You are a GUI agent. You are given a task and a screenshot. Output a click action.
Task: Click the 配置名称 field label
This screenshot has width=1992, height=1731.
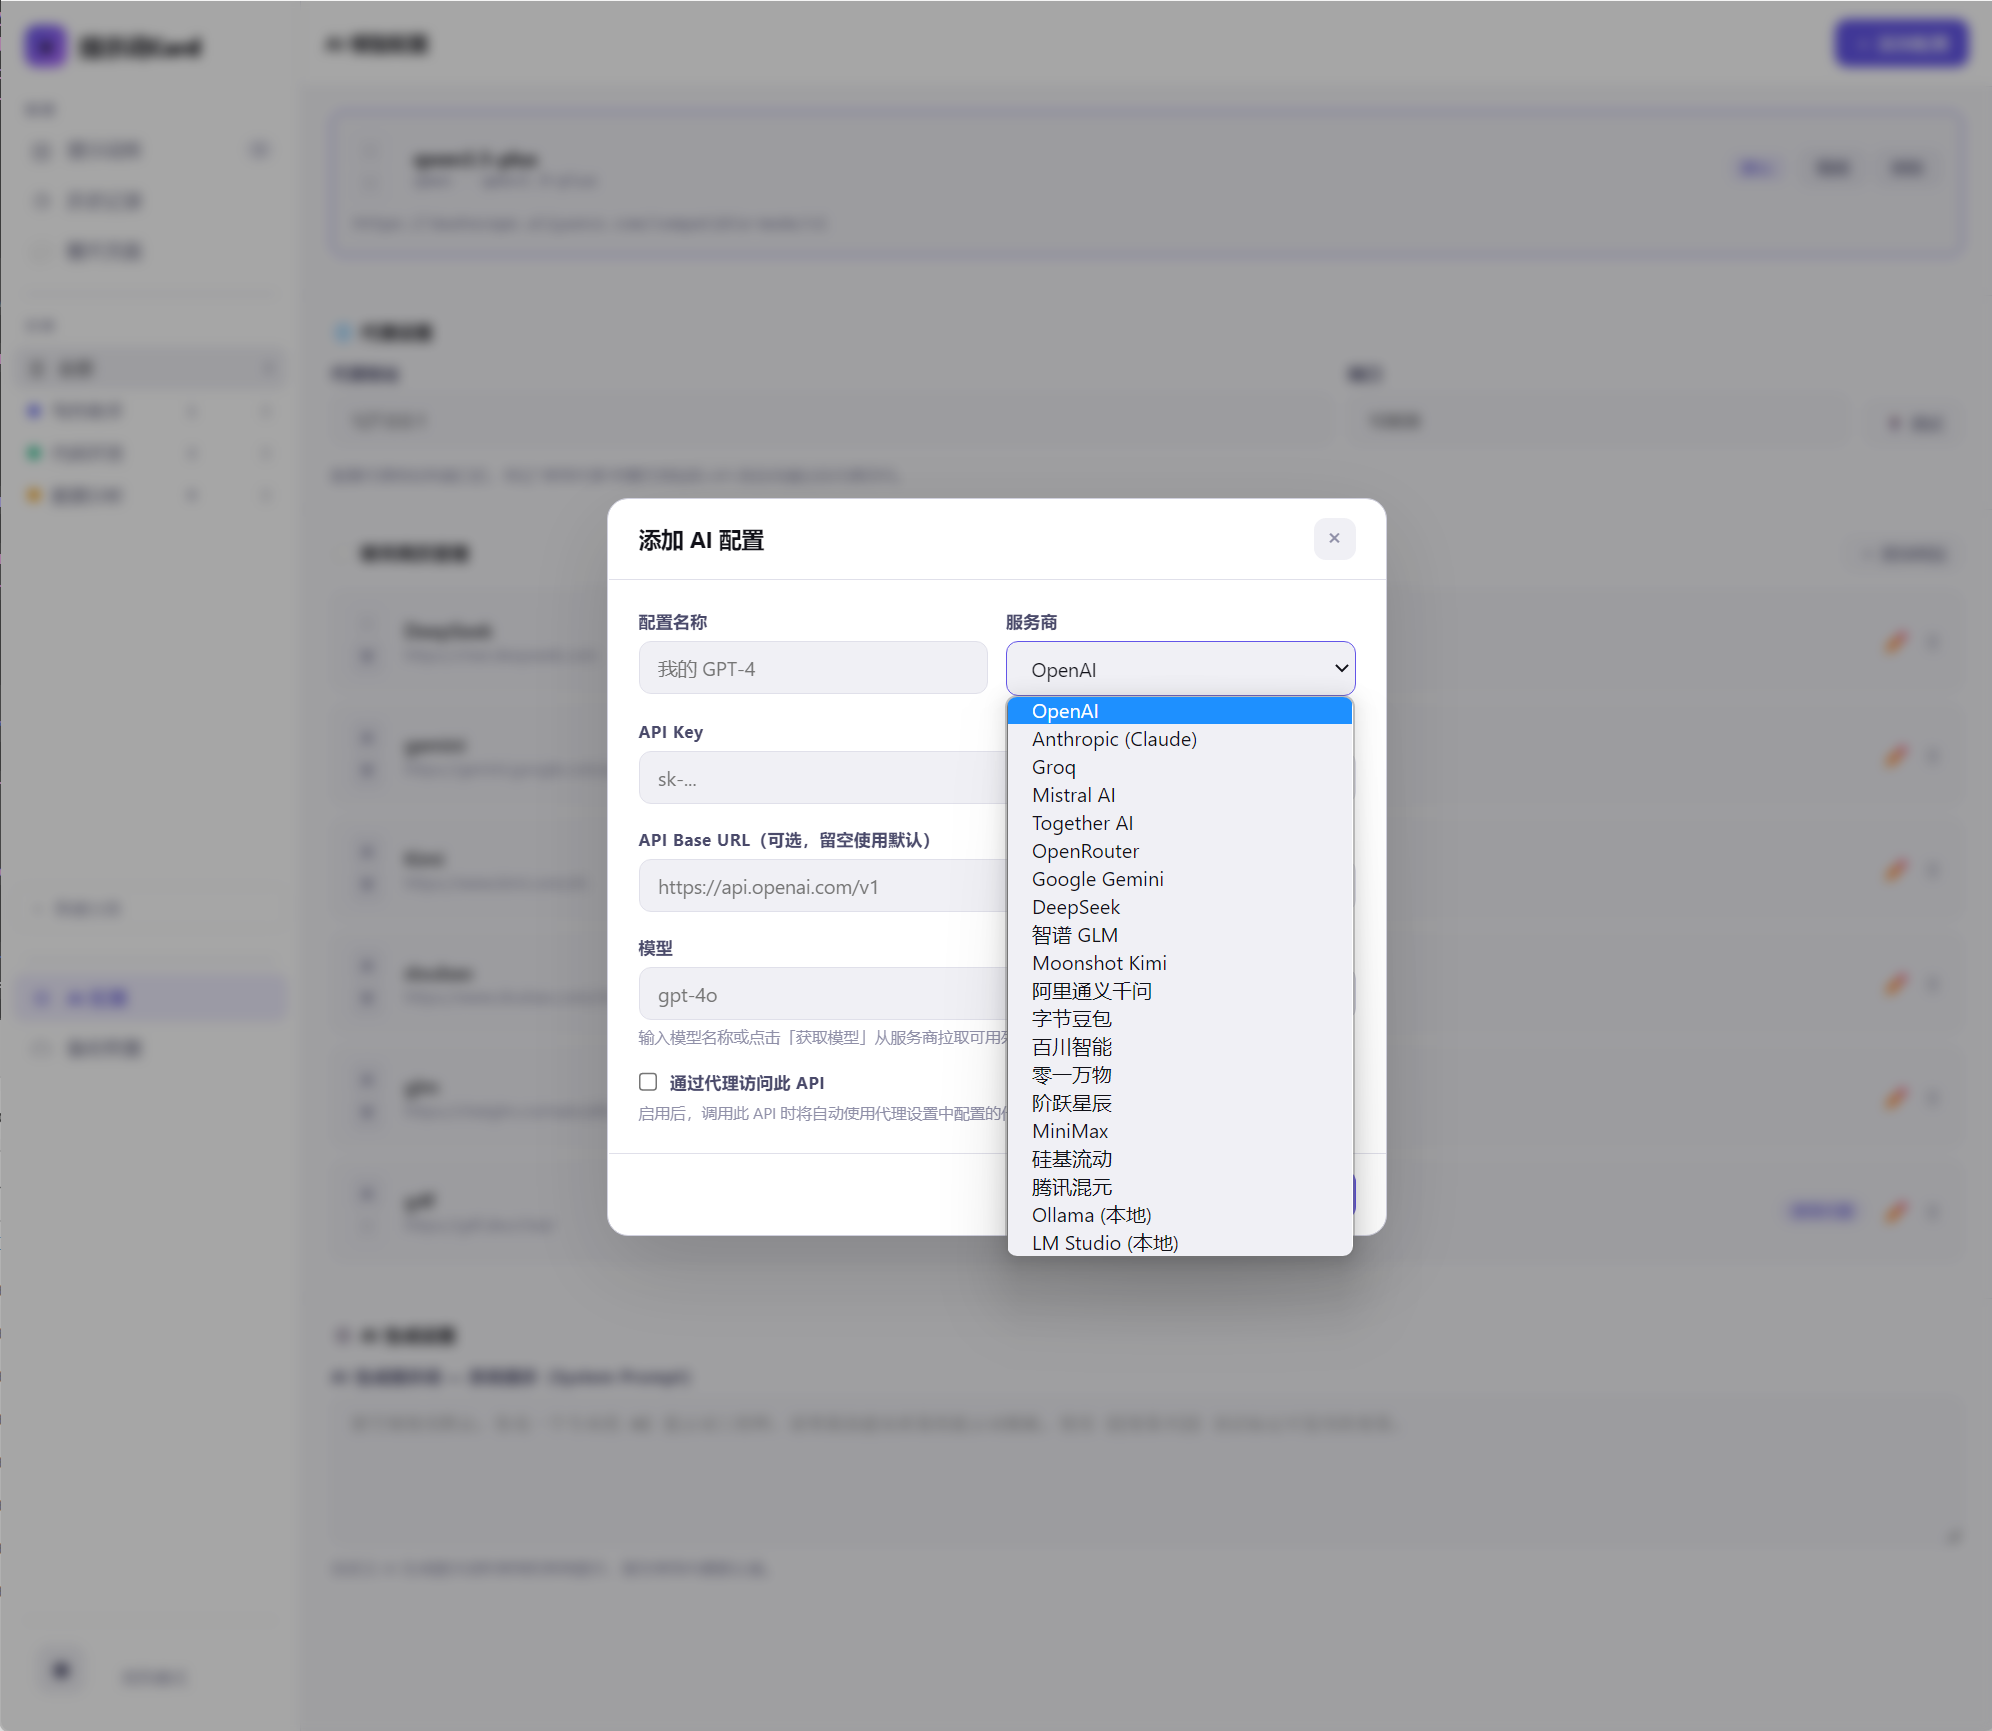point(673,622)
